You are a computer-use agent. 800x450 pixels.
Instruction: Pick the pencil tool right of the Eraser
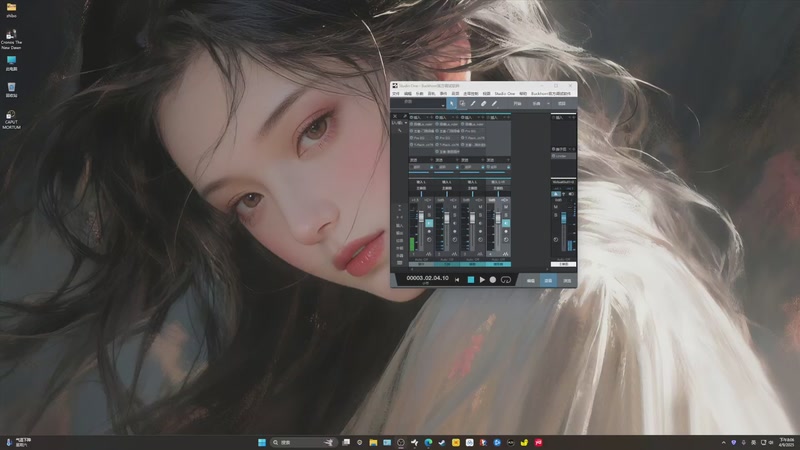pyautogui.click(x=494, y=104)
